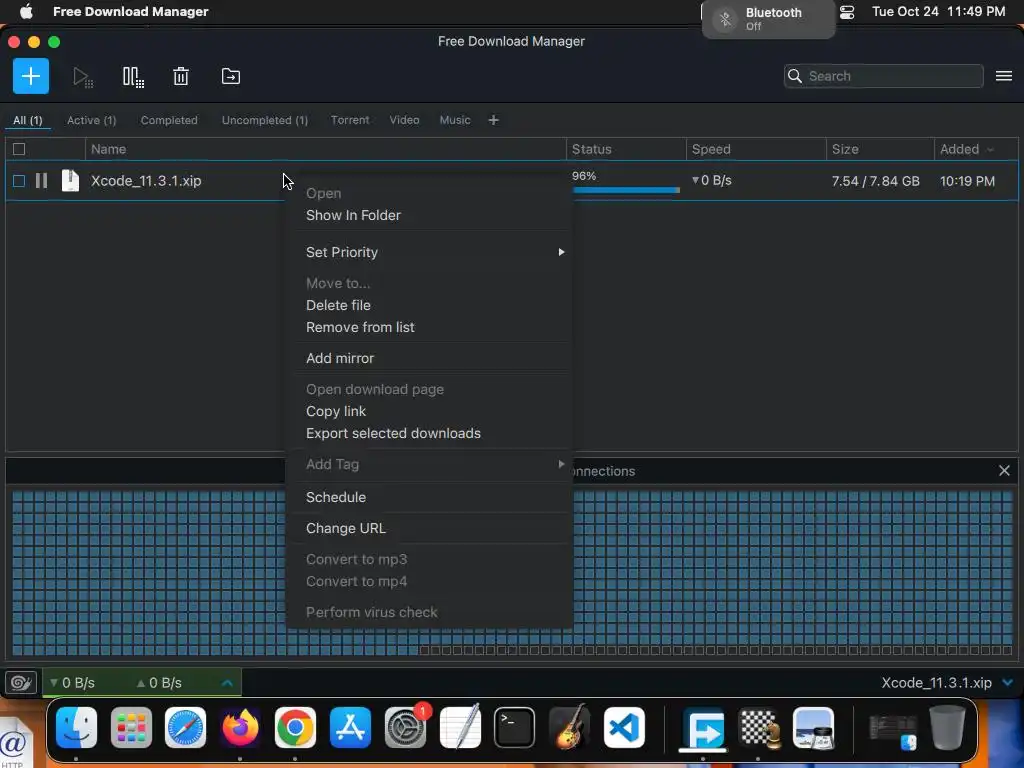Switch to the Uncompleted (1) tab

264,120
